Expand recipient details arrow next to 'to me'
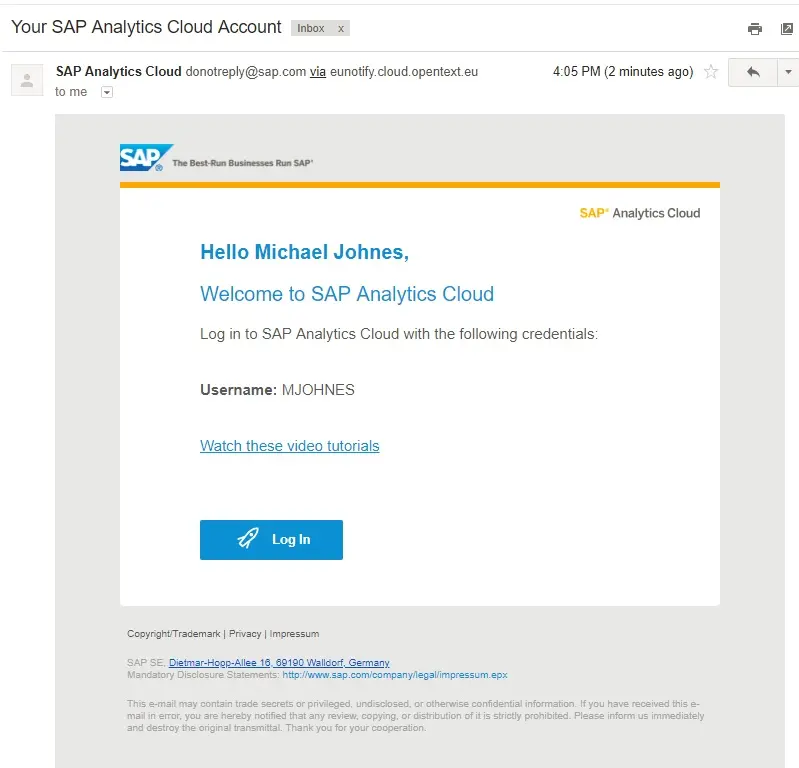799x768 pixels. click(107, 92)
